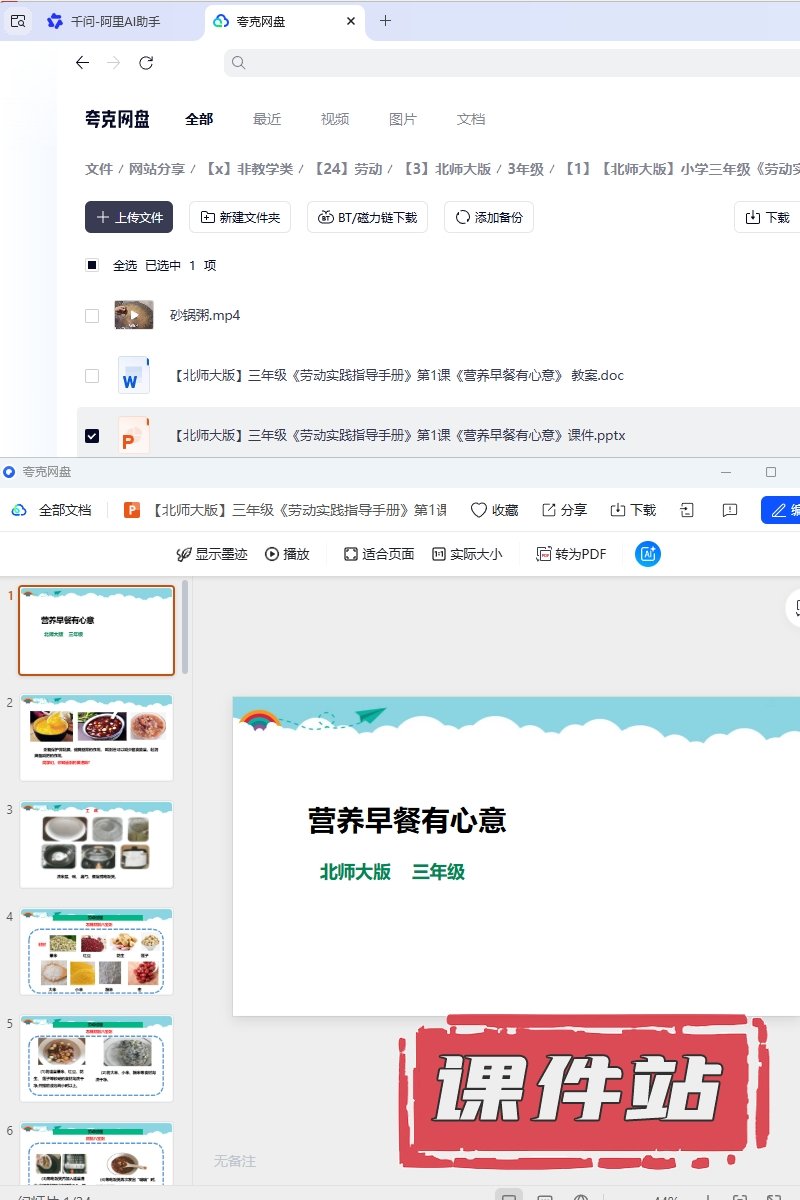Screen dimensions: 800x1200
Task: Select slide 3 thumbnail in panel
Action: click(96, 845)
